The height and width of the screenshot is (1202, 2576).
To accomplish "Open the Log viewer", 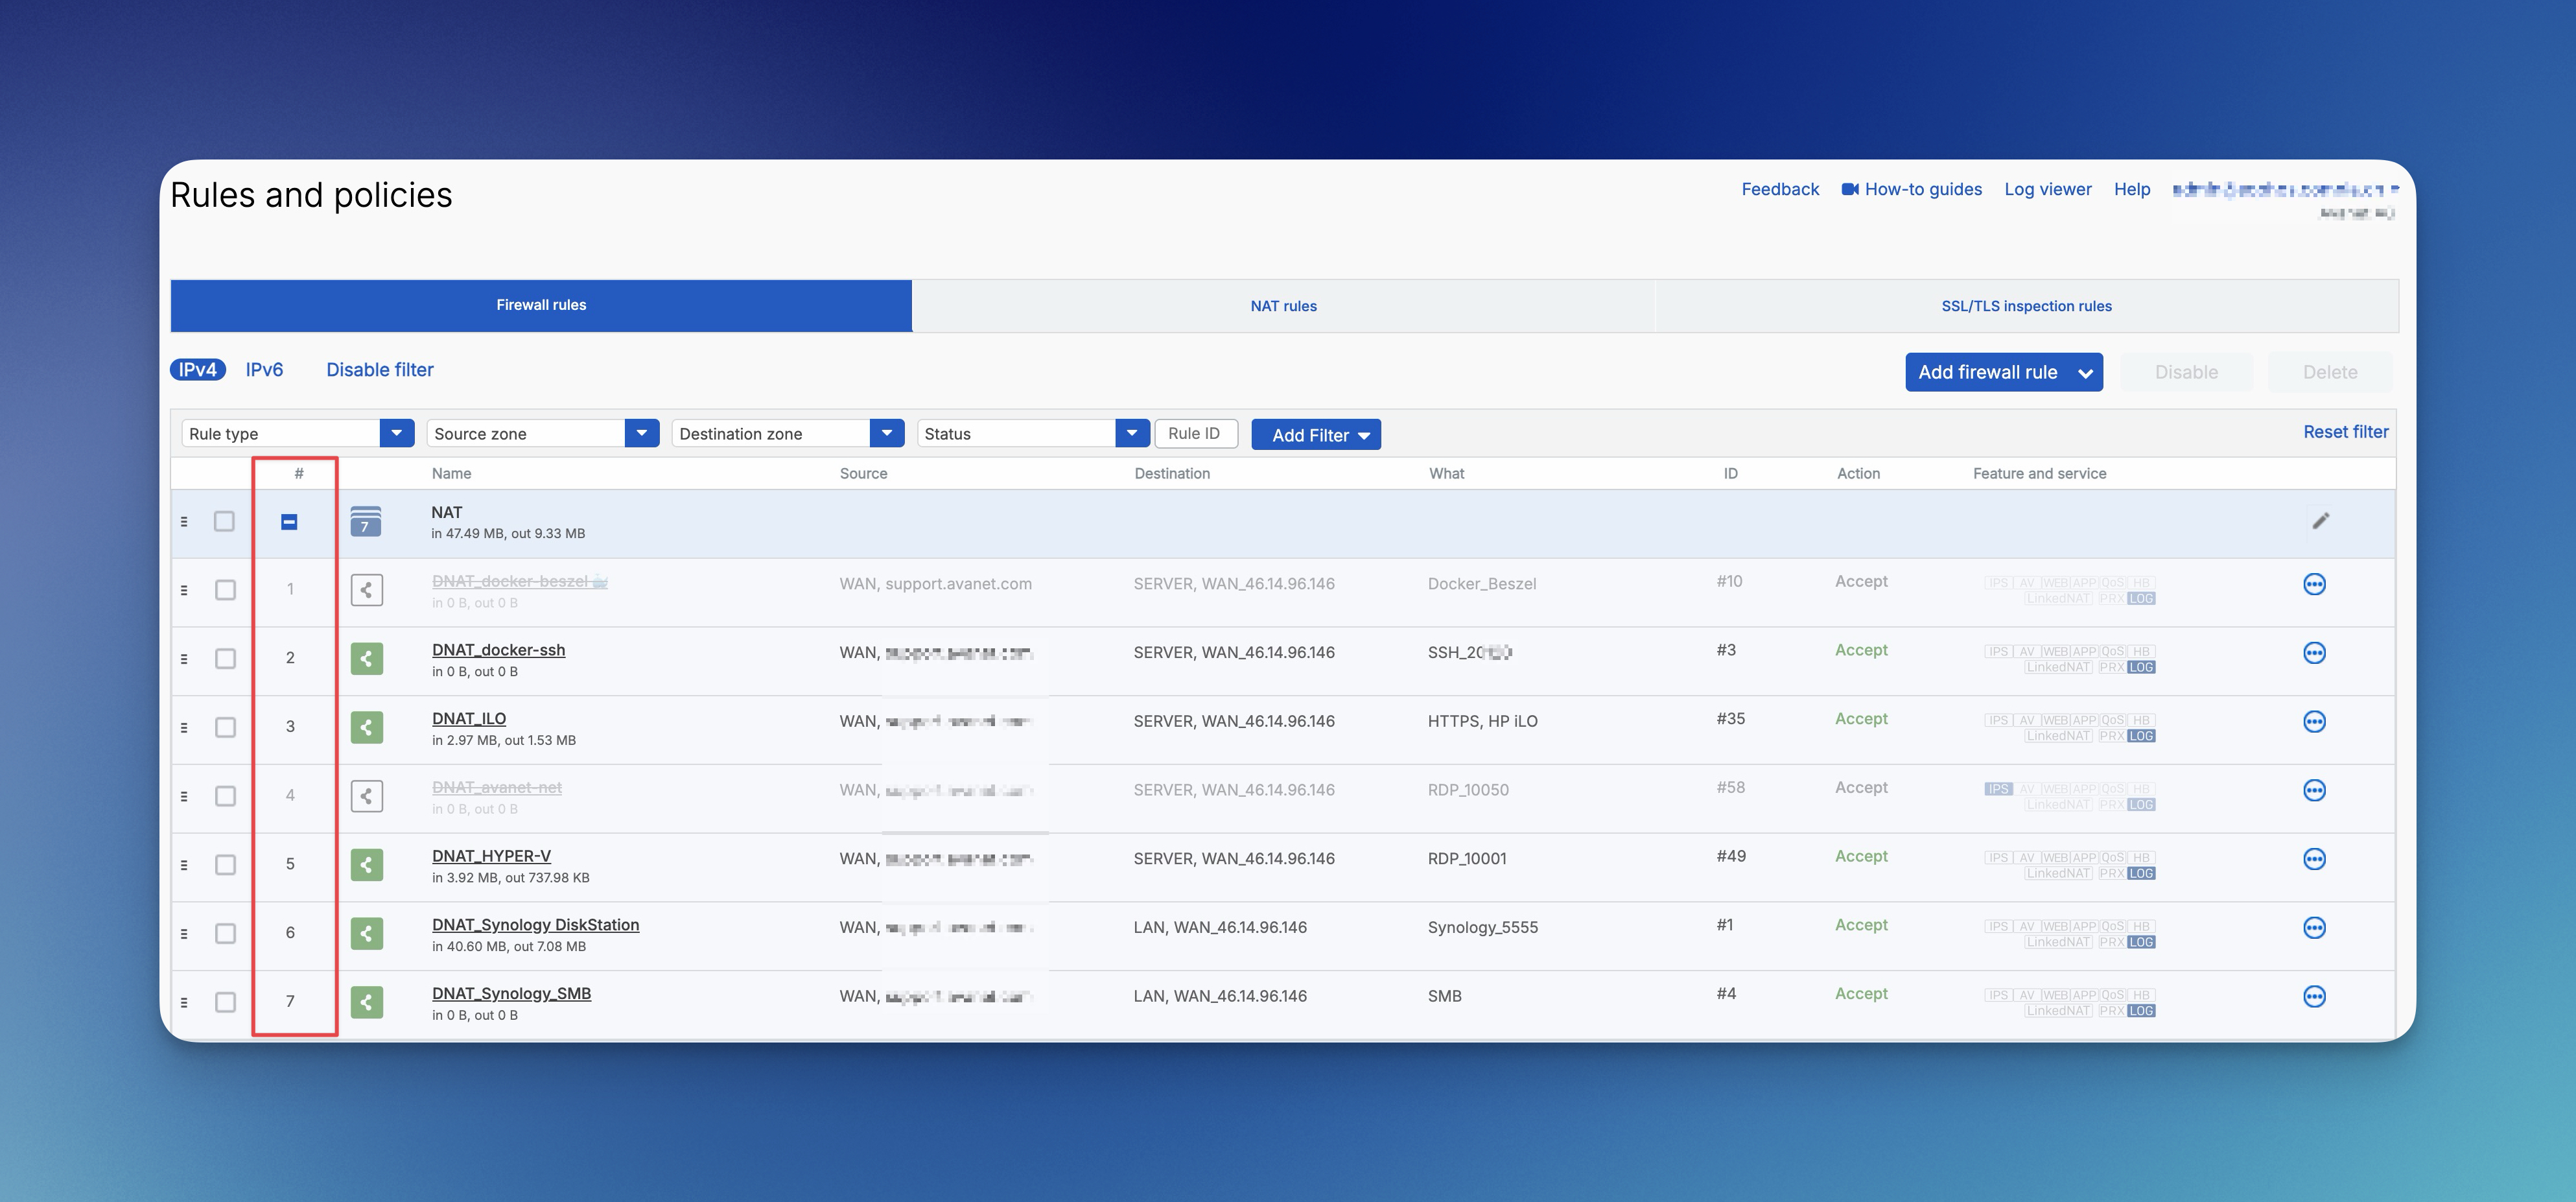I will click(x=2047, y=189).
